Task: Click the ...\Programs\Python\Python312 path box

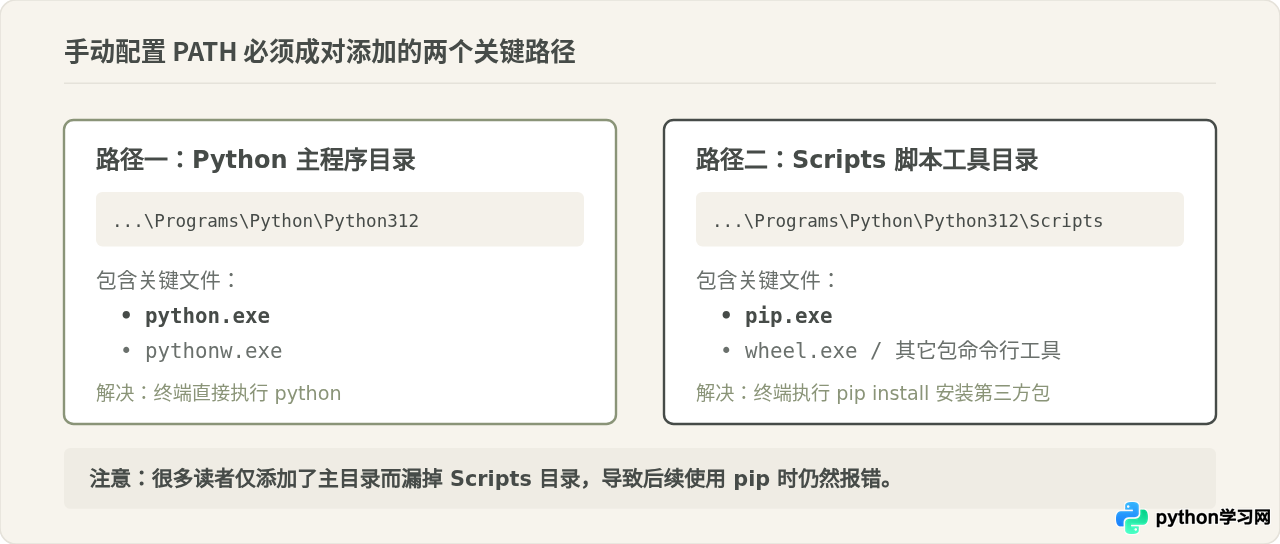Action: [340, 219]
